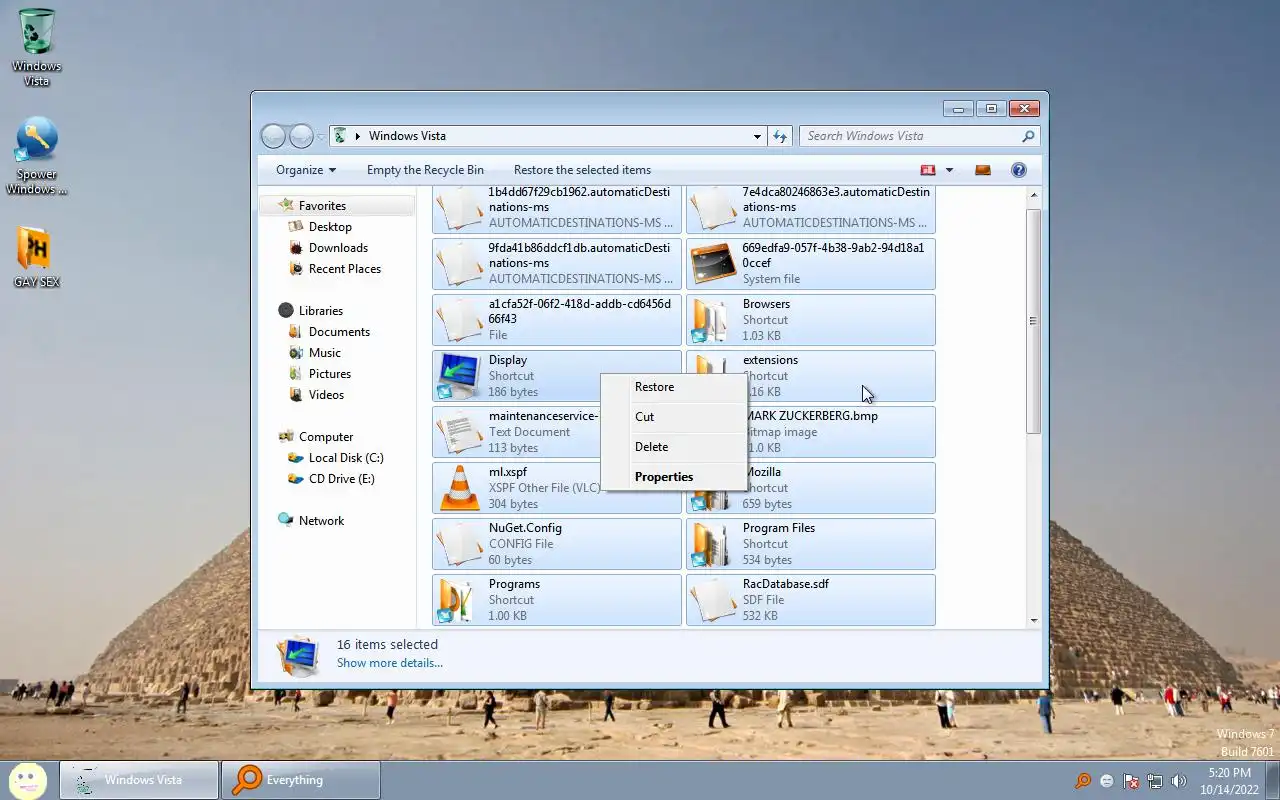Screen dimensions: 1280x800
Task: Switch to Windows Vista taskbar button
Action: tap(139, 780)
